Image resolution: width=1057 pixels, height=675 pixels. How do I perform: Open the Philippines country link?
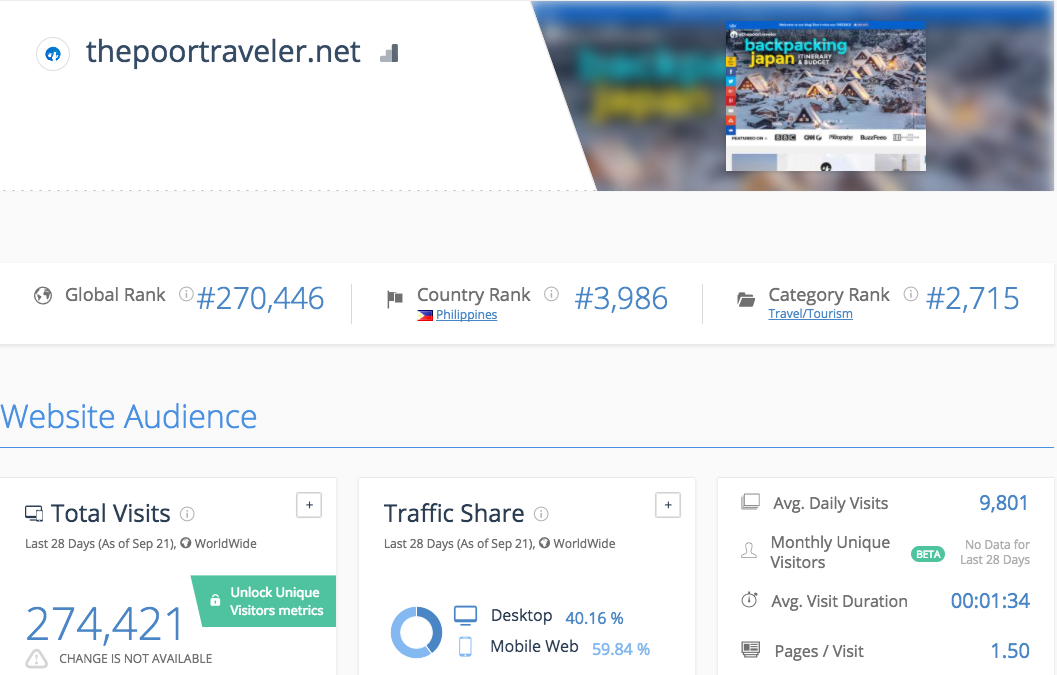click(466, 315)
